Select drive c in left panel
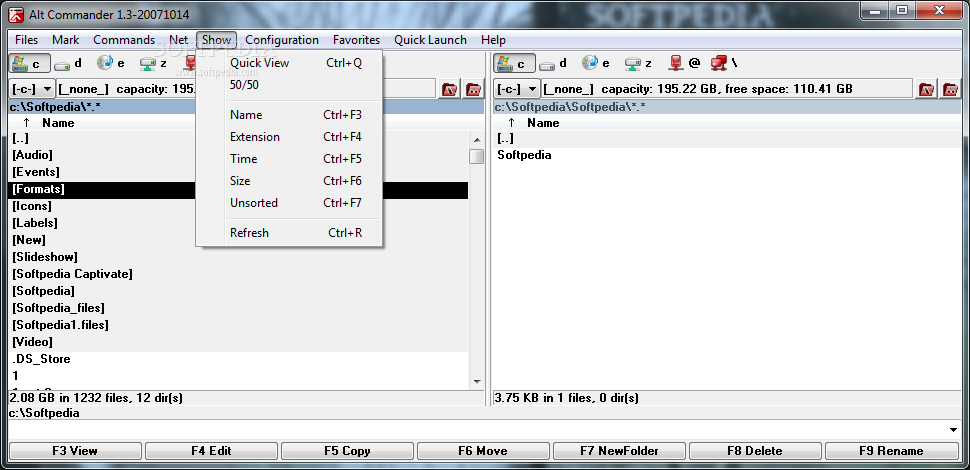The image size is (970, 470). [x=28, y=63]
